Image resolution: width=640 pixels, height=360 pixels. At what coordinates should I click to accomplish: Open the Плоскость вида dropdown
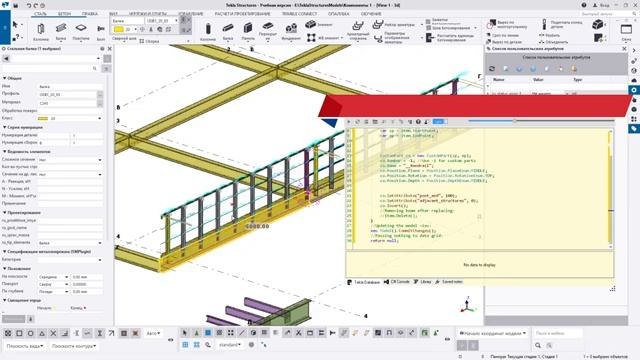click(25, 346)
